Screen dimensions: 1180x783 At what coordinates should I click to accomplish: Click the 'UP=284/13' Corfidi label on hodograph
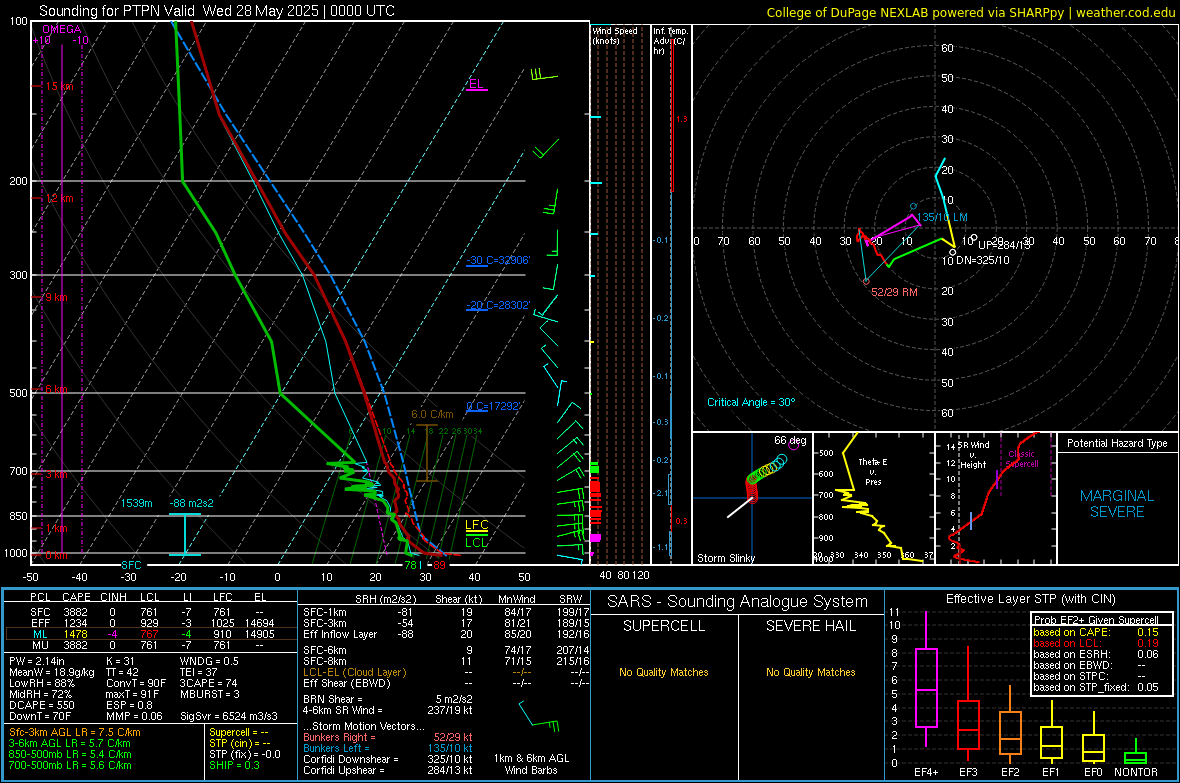tap(1003, 245)
